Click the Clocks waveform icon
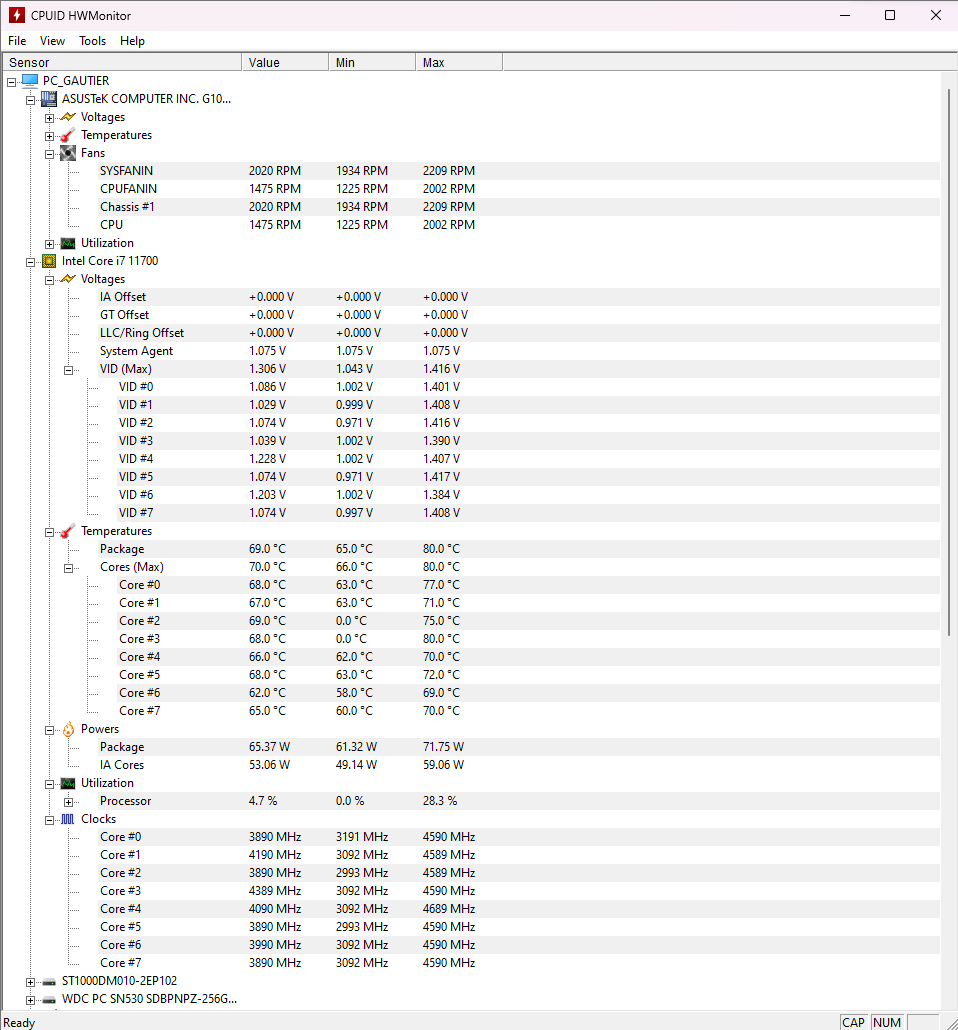 (68, 819)
